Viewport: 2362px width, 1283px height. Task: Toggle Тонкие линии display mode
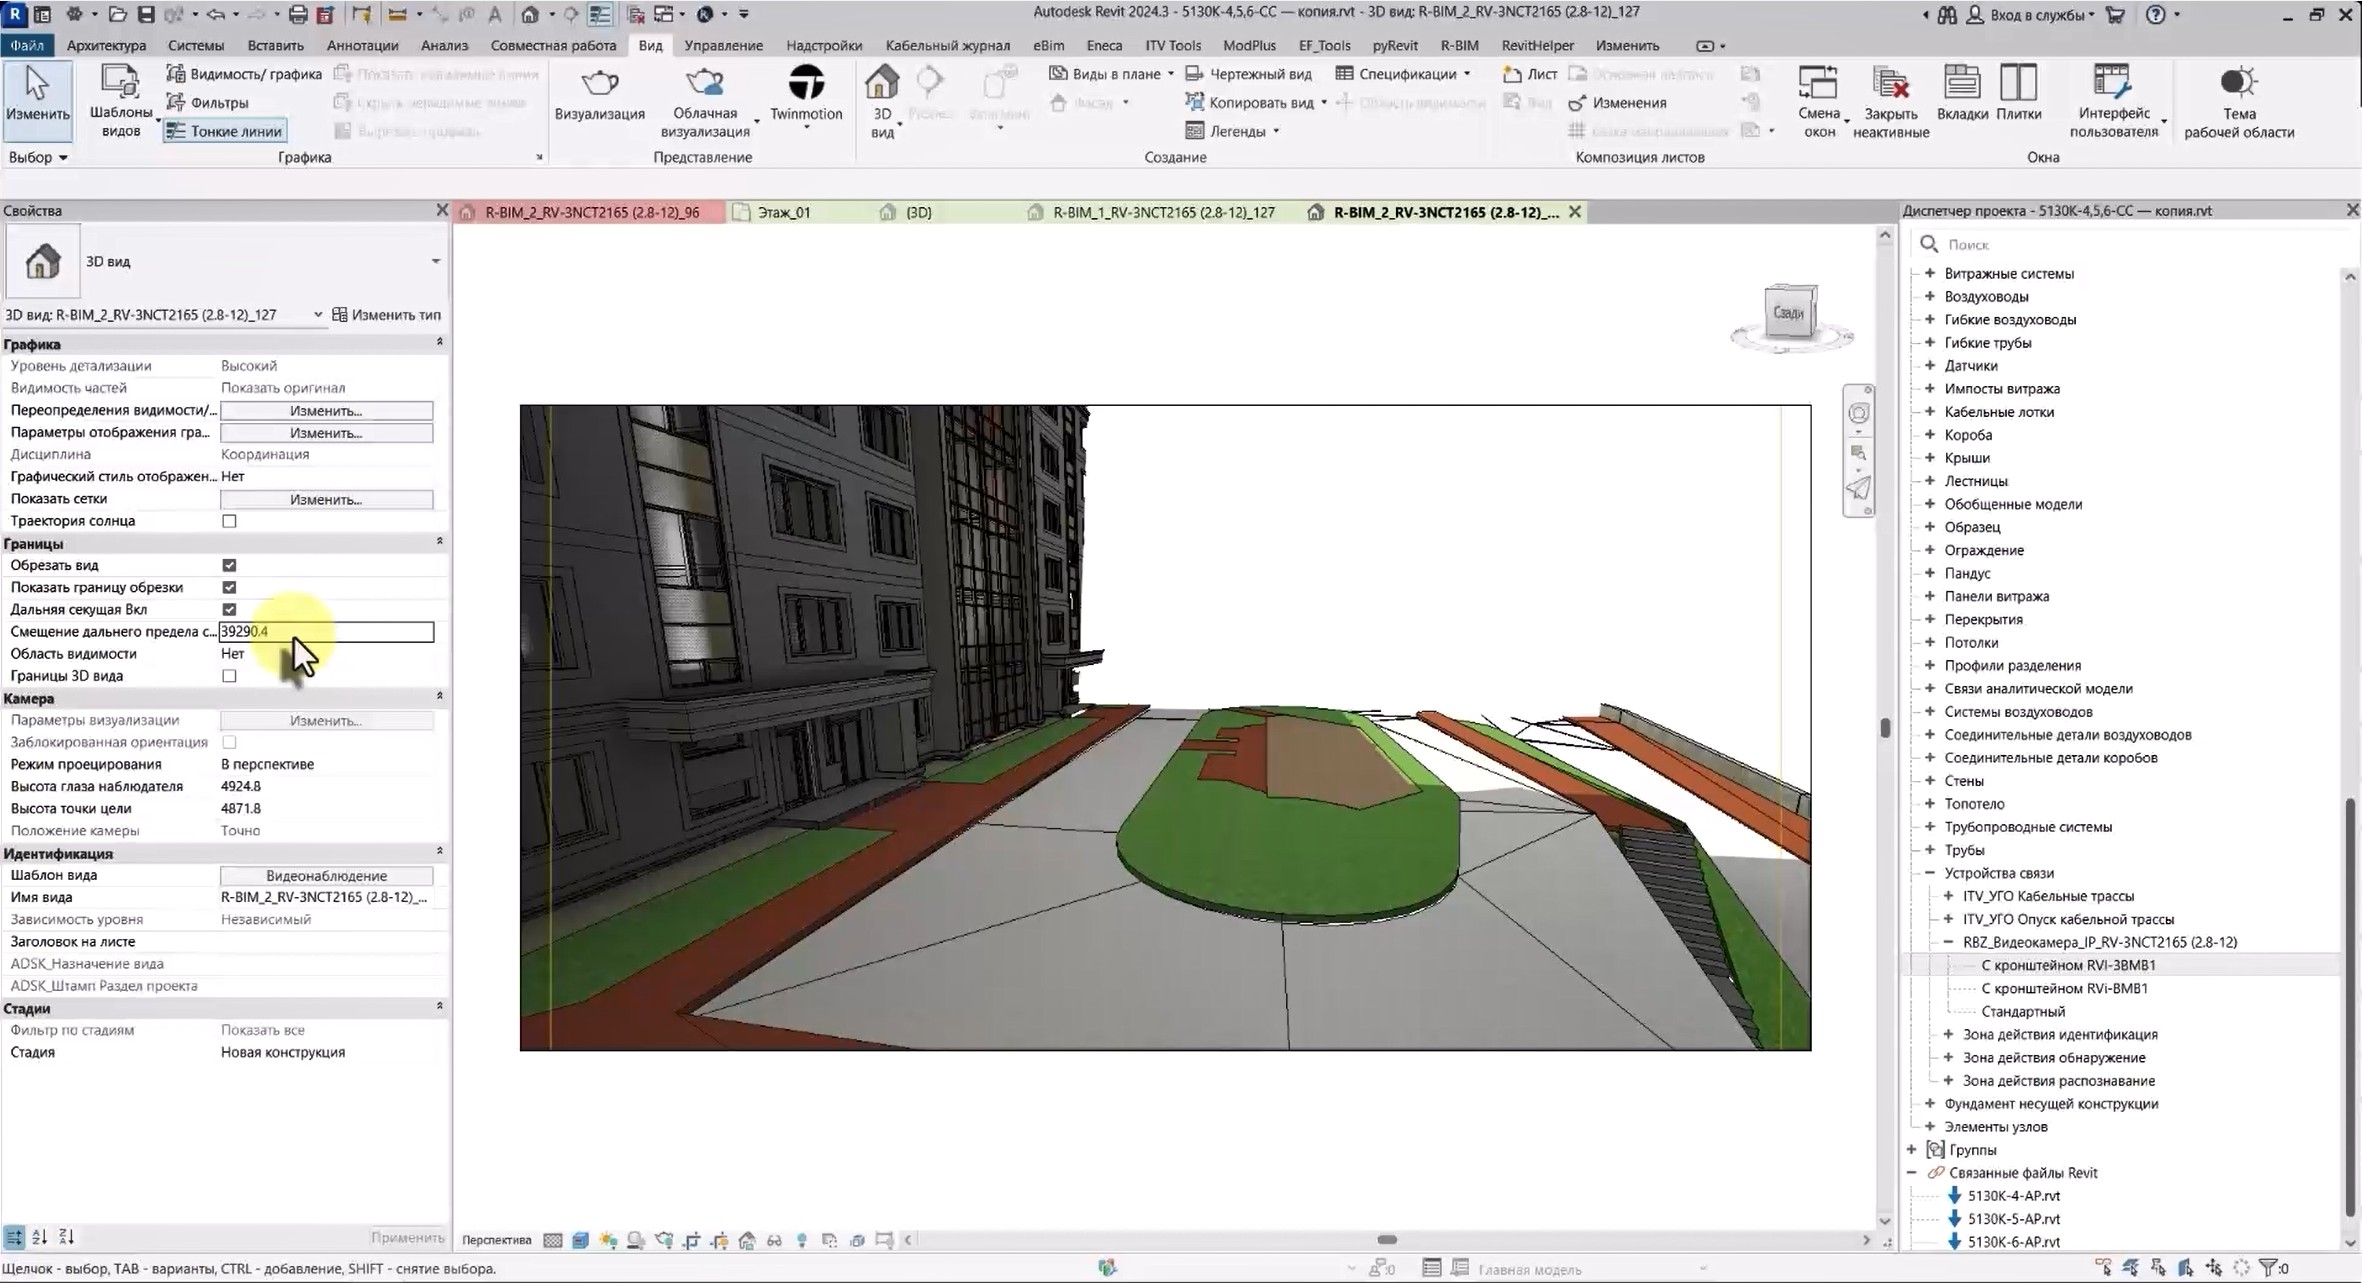(224, 130)
